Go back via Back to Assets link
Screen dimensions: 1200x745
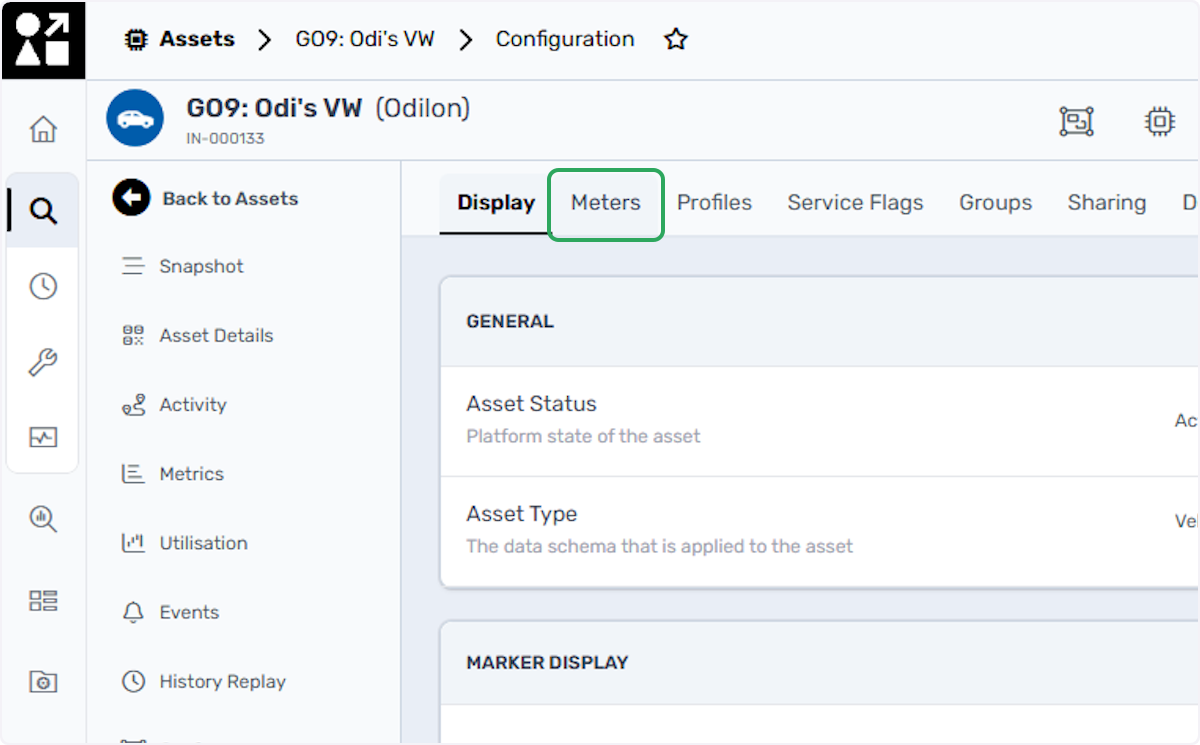point(230,198)
